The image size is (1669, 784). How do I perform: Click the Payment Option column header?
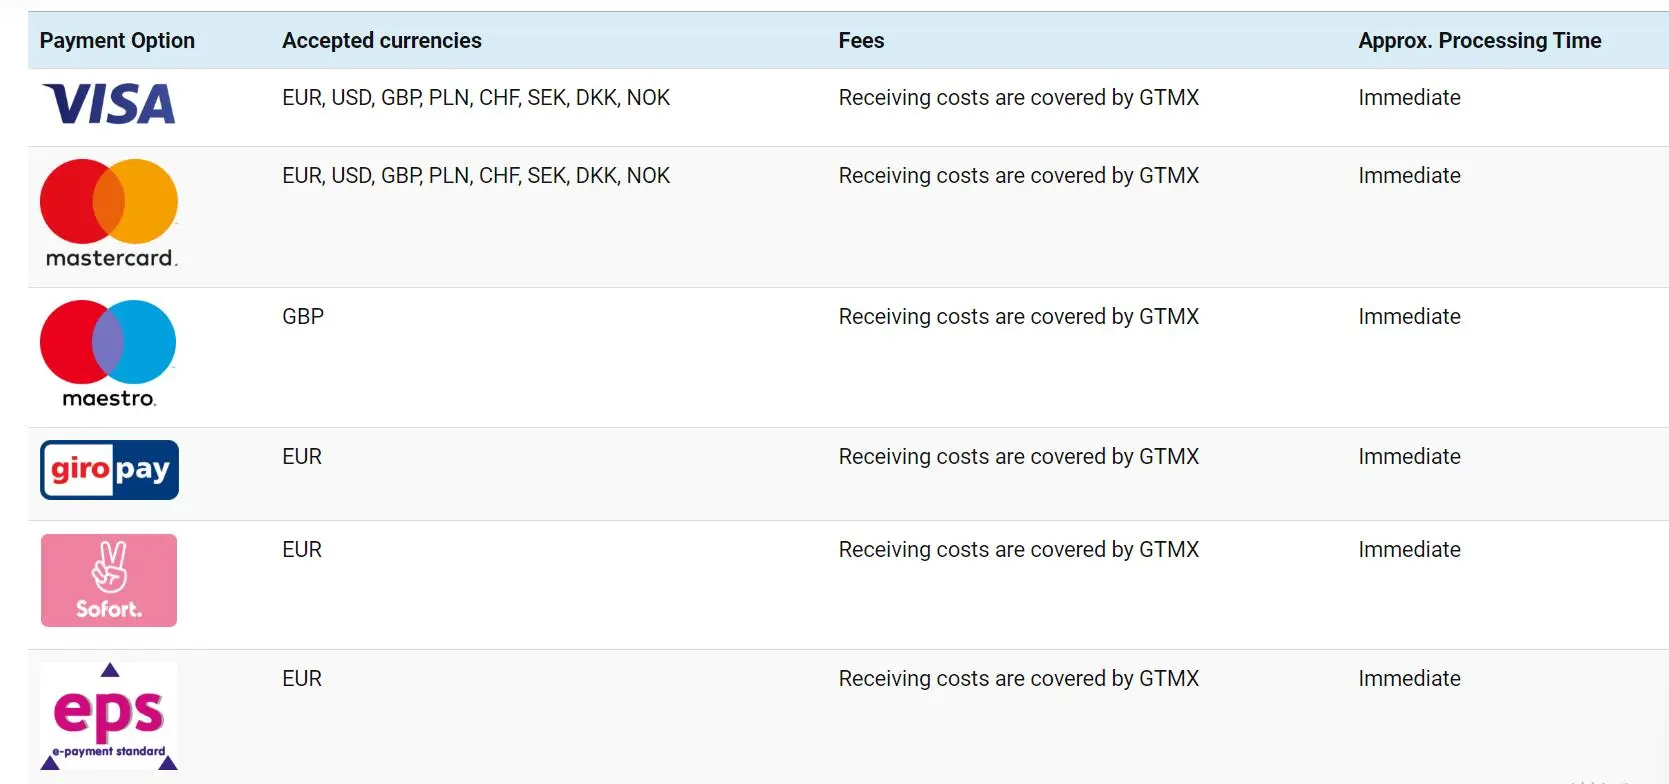pos(117,41)
